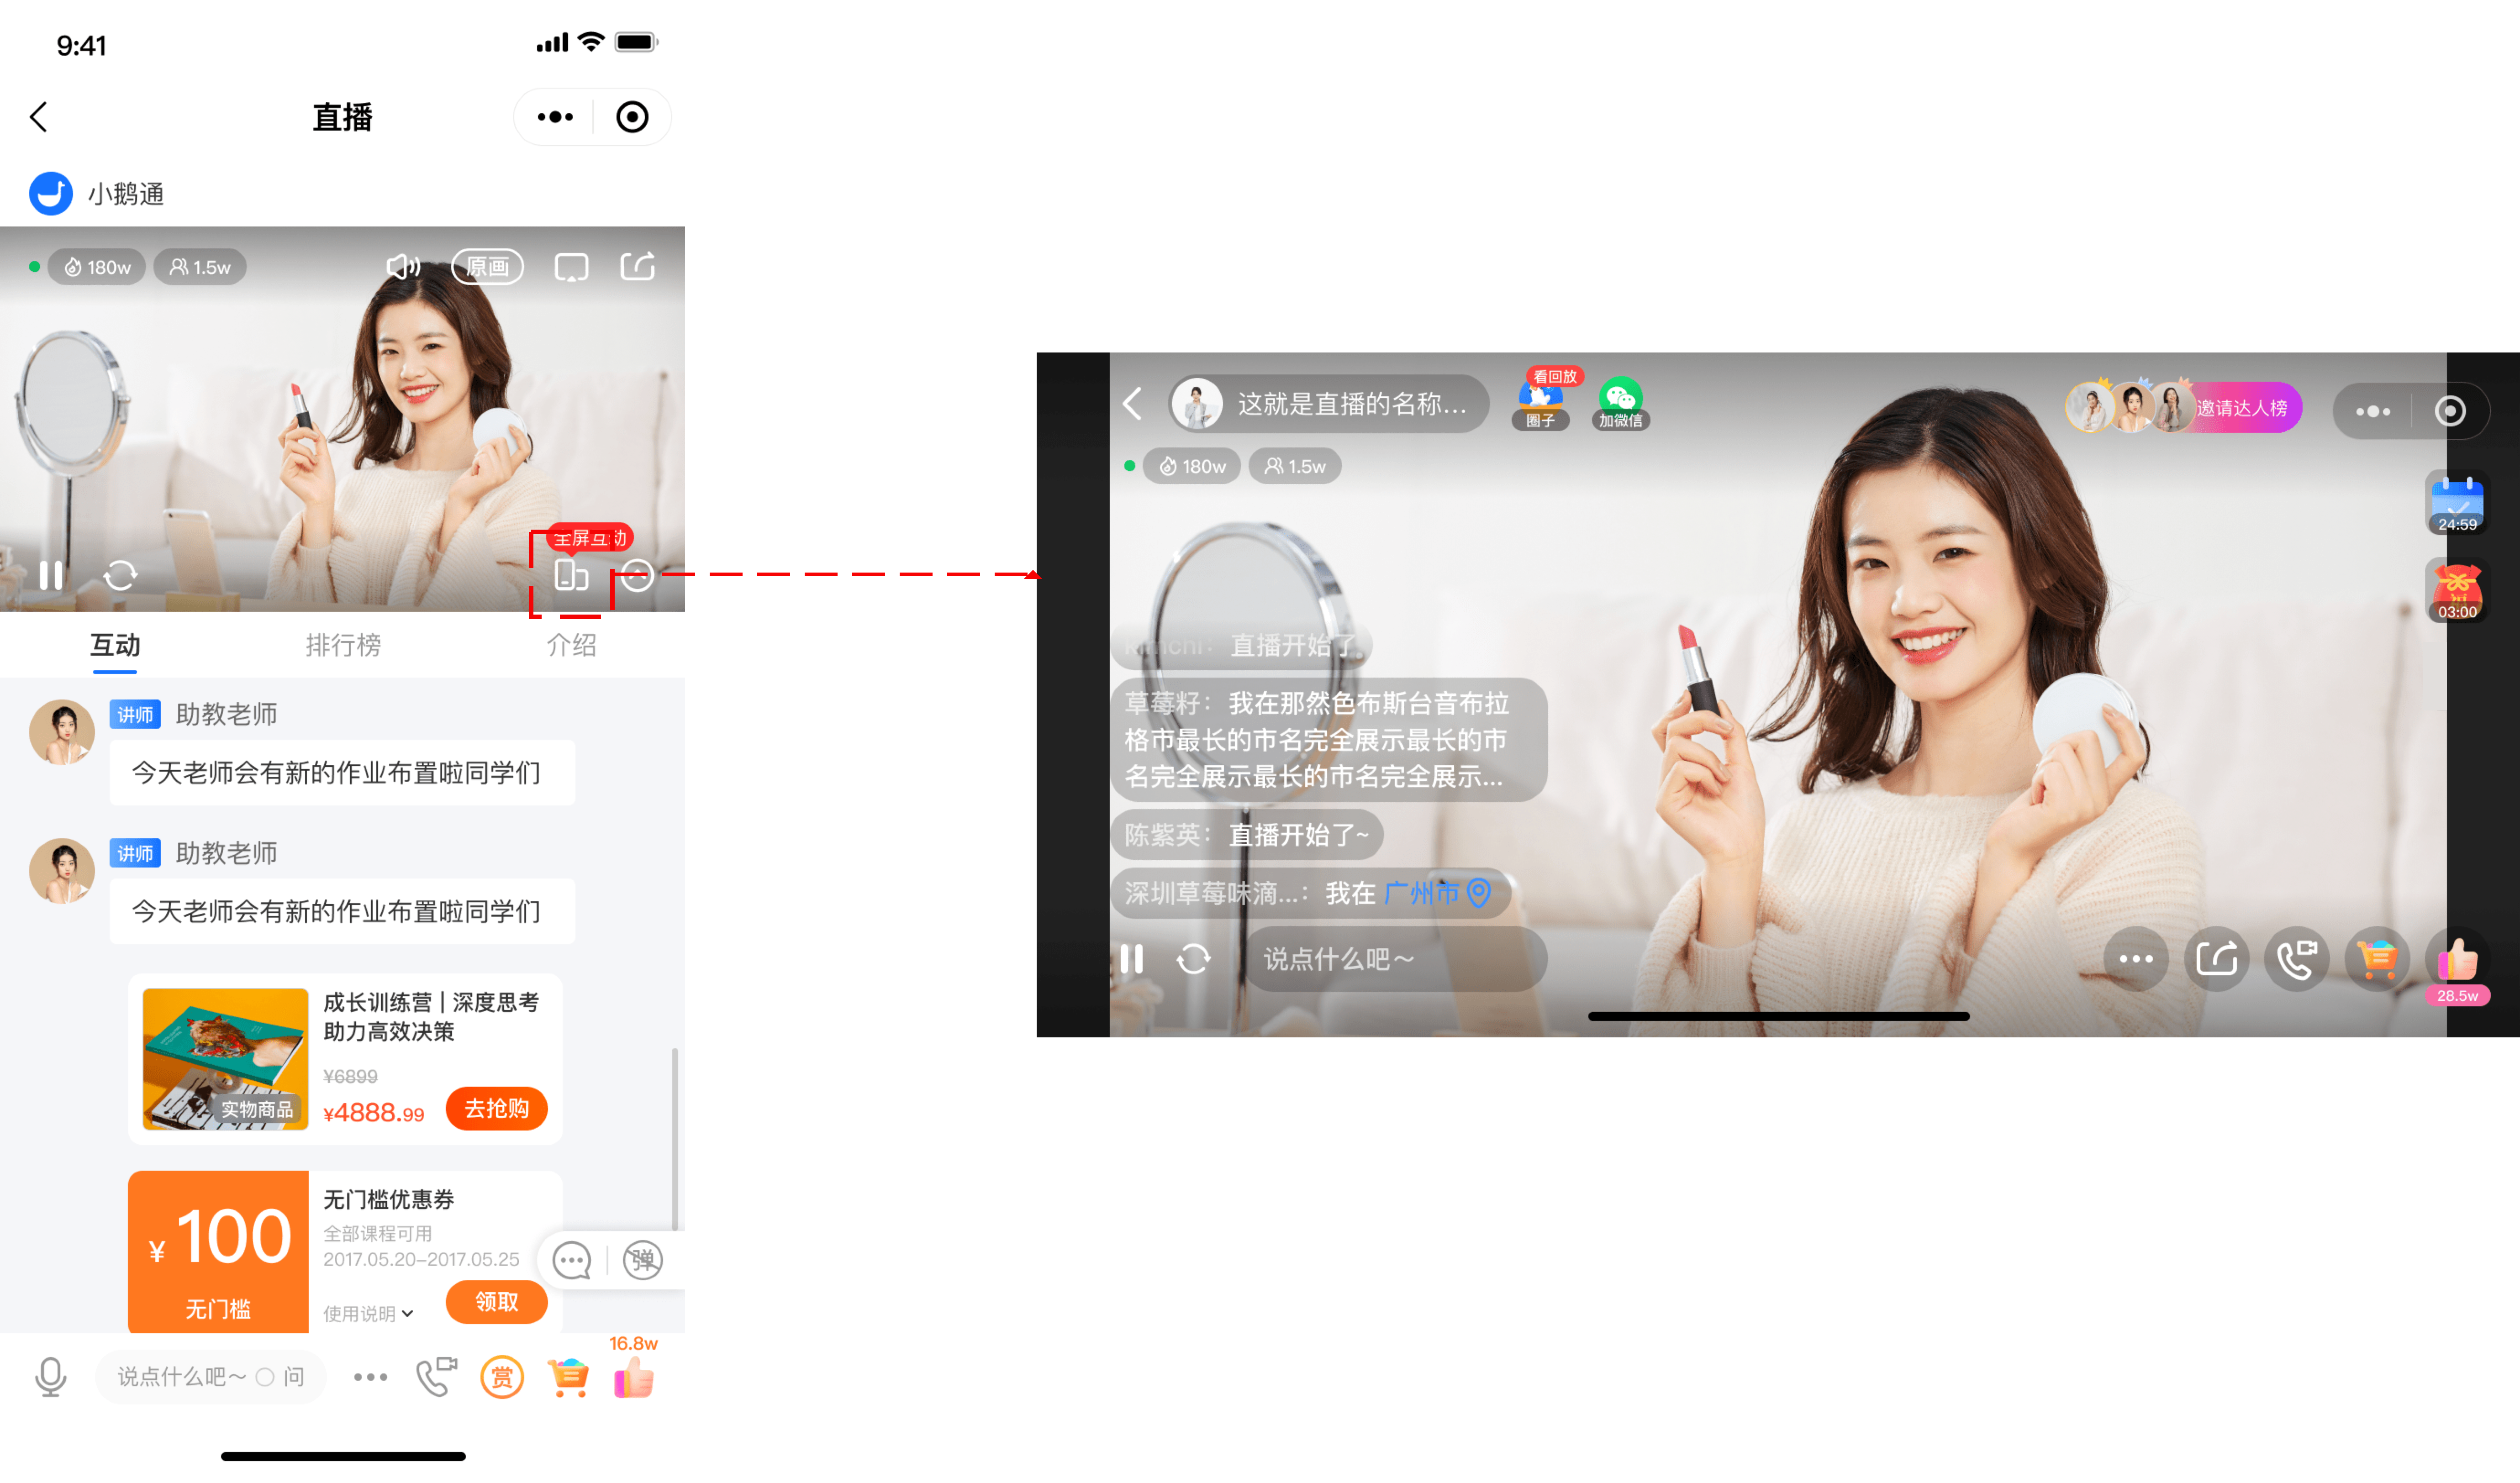Open the landscape capsule three-dot menu
Viewport: 2520px width, 1483px height.
[x=2373, y=411]
